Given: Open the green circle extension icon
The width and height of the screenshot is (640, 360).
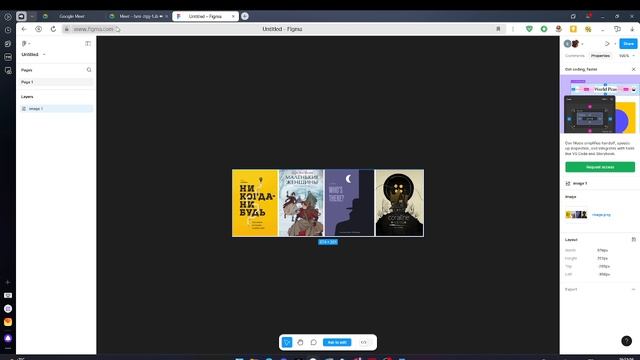Looking at the screenshot, I should click(x=544, y=29).
